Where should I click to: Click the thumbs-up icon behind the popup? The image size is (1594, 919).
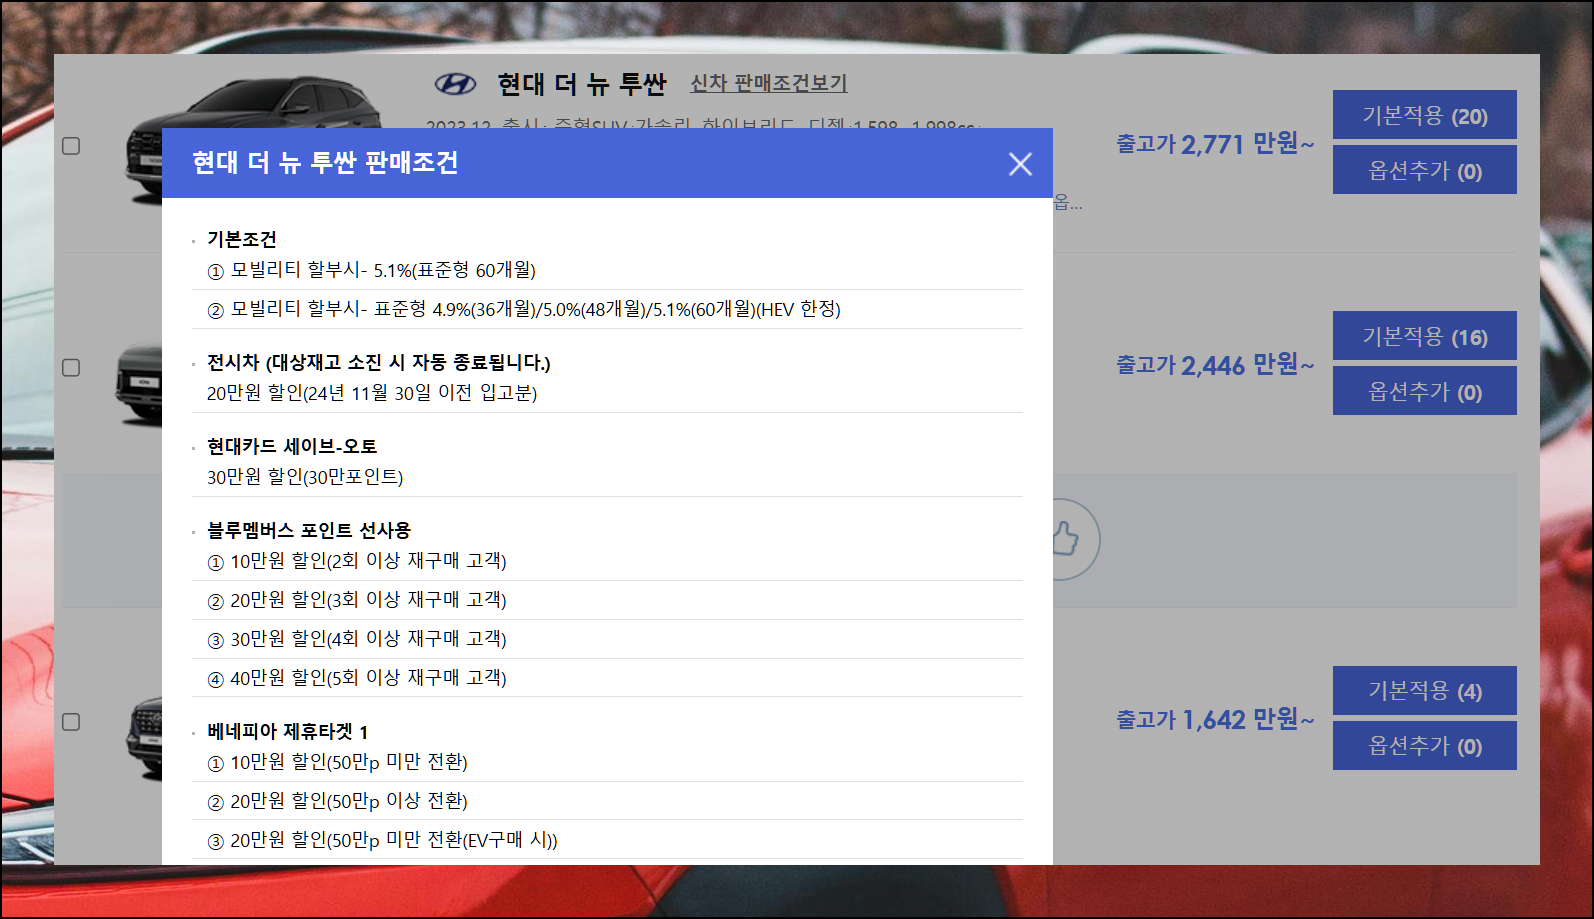tap(1066, 539)
